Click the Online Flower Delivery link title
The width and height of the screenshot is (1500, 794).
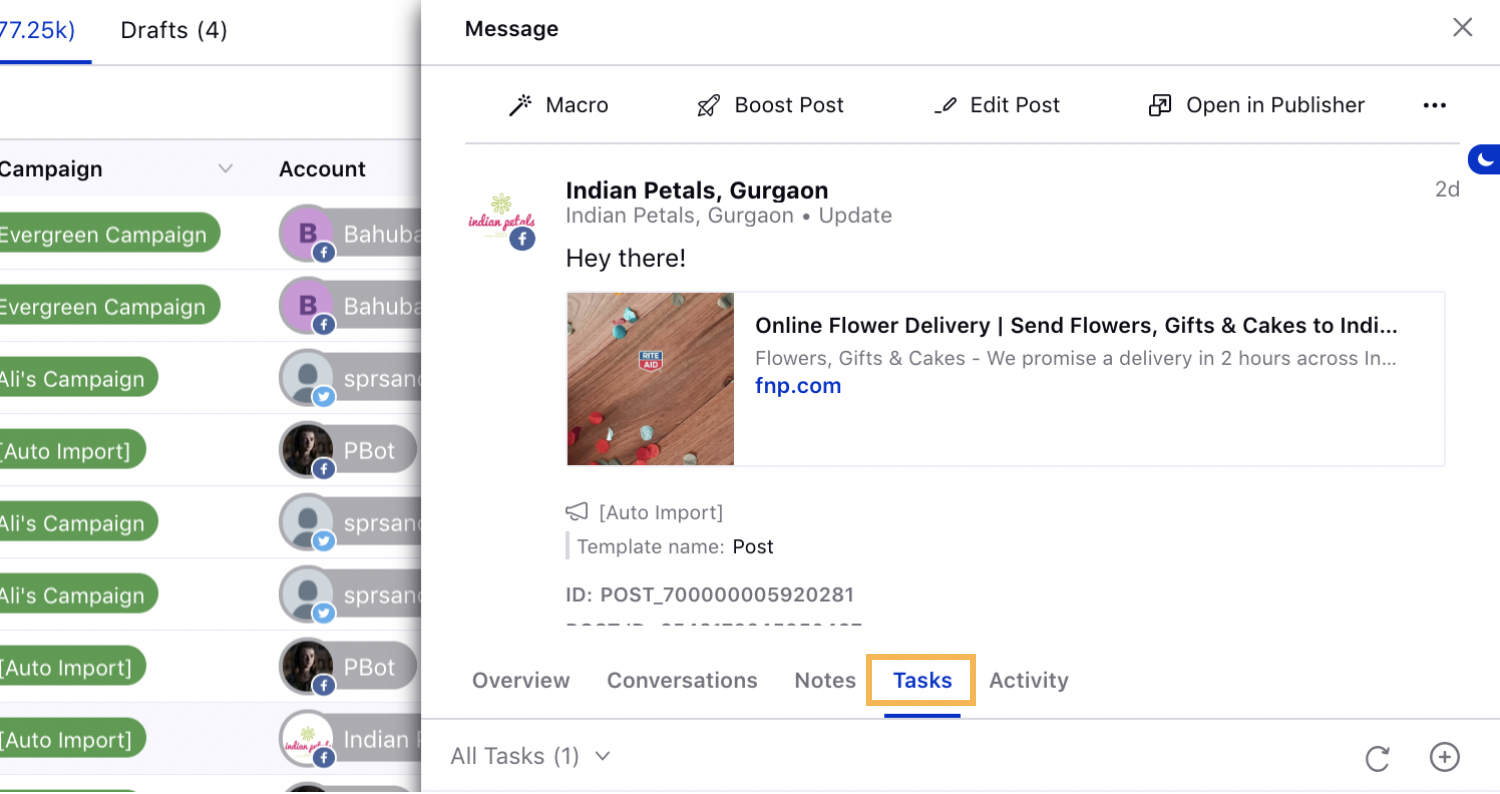pos(1076,325)
